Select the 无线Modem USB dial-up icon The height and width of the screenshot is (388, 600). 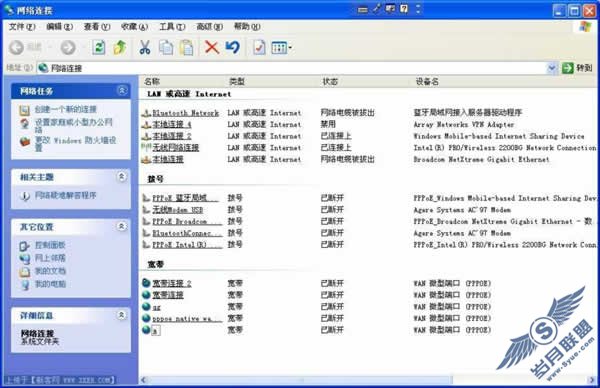[x=146, y=210]
